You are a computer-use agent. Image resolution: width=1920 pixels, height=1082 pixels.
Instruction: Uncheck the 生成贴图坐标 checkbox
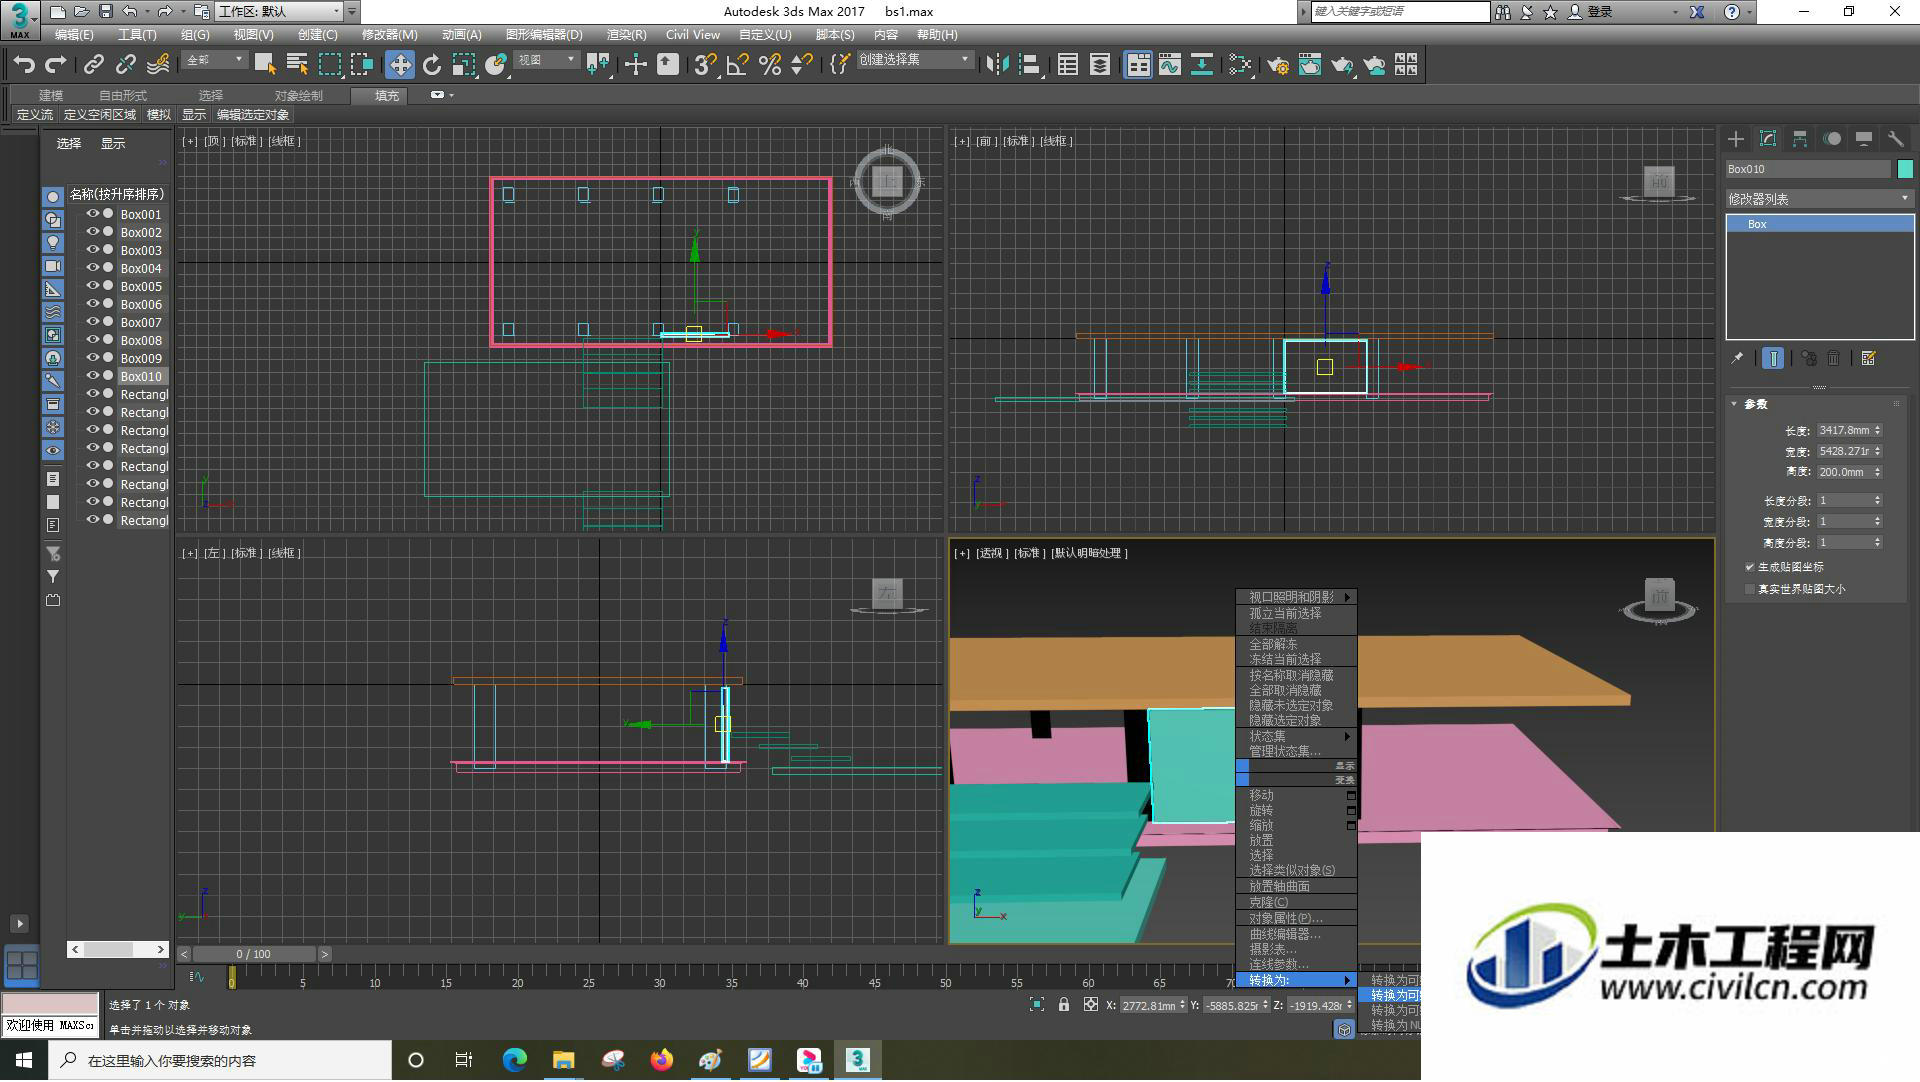click(1750, 567)
